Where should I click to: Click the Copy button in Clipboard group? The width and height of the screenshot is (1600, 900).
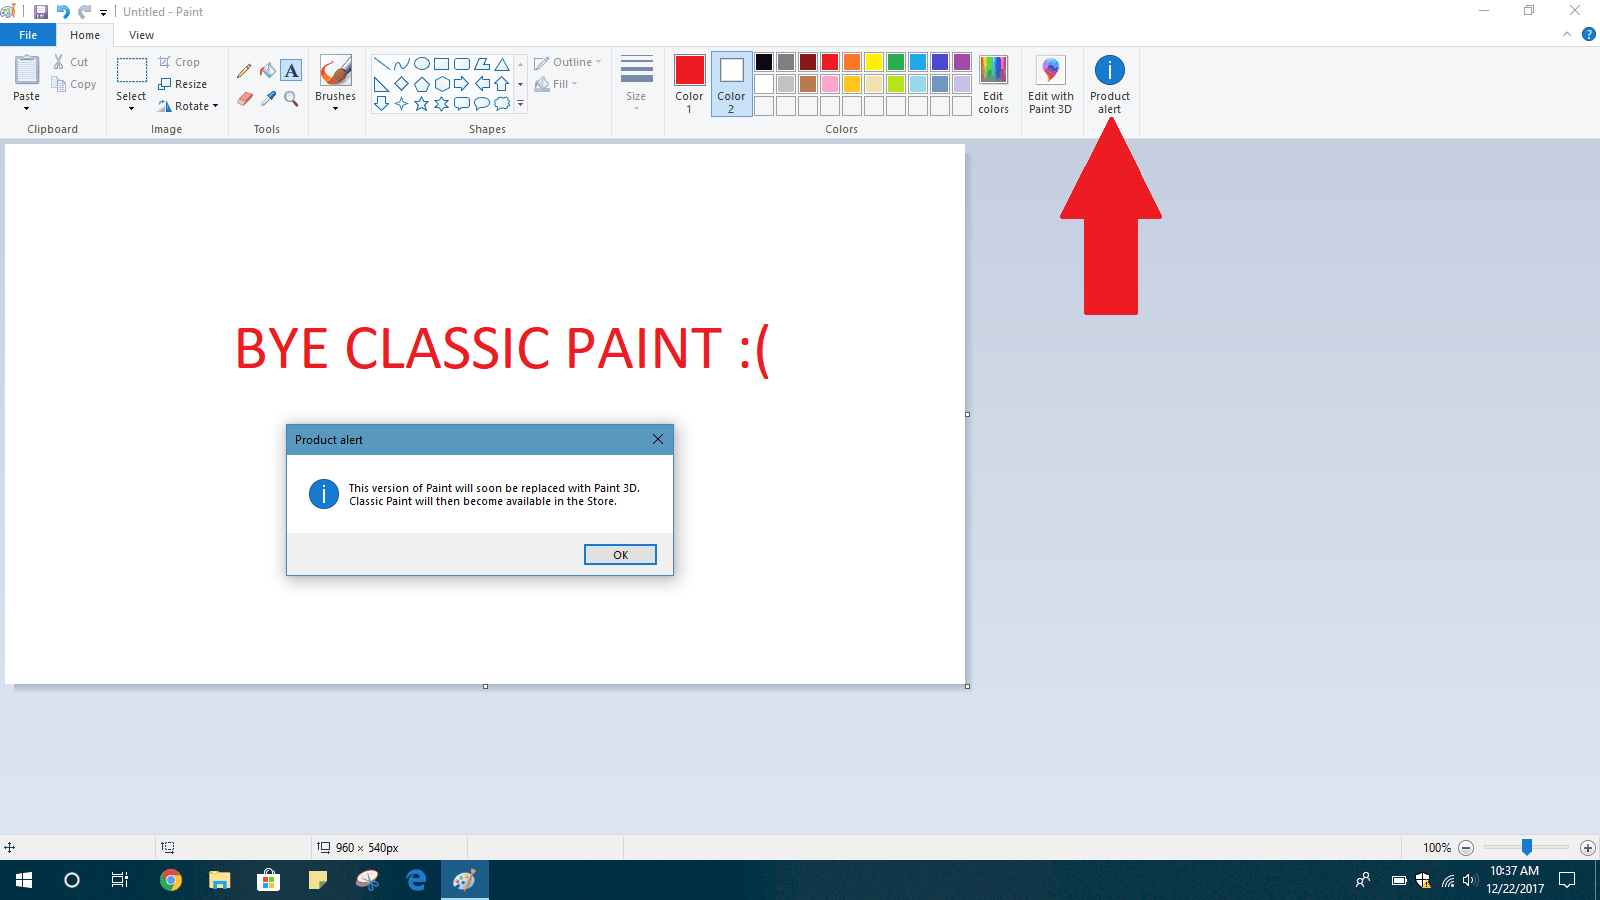[x=74, y=85]
